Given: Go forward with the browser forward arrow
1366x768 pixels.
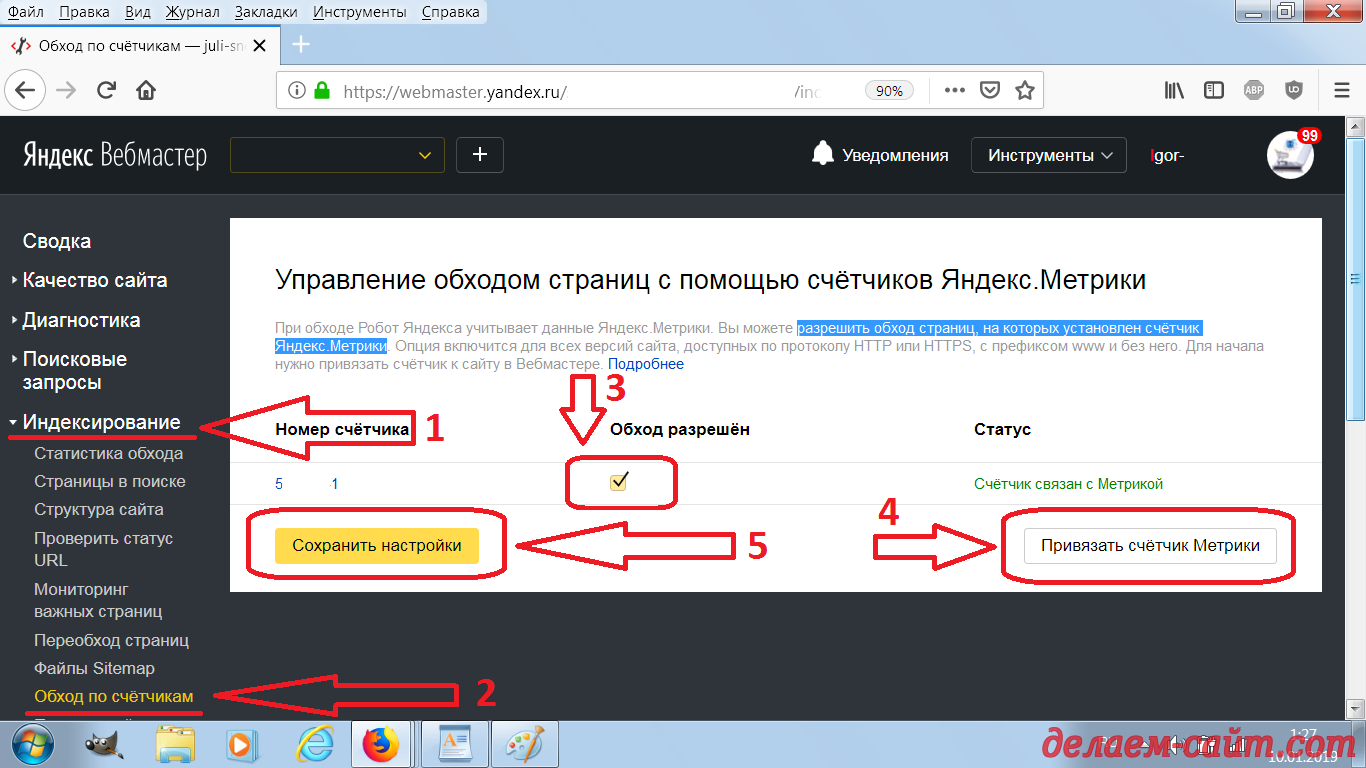Looking at the screenshot, I should [x=66, y=90].
